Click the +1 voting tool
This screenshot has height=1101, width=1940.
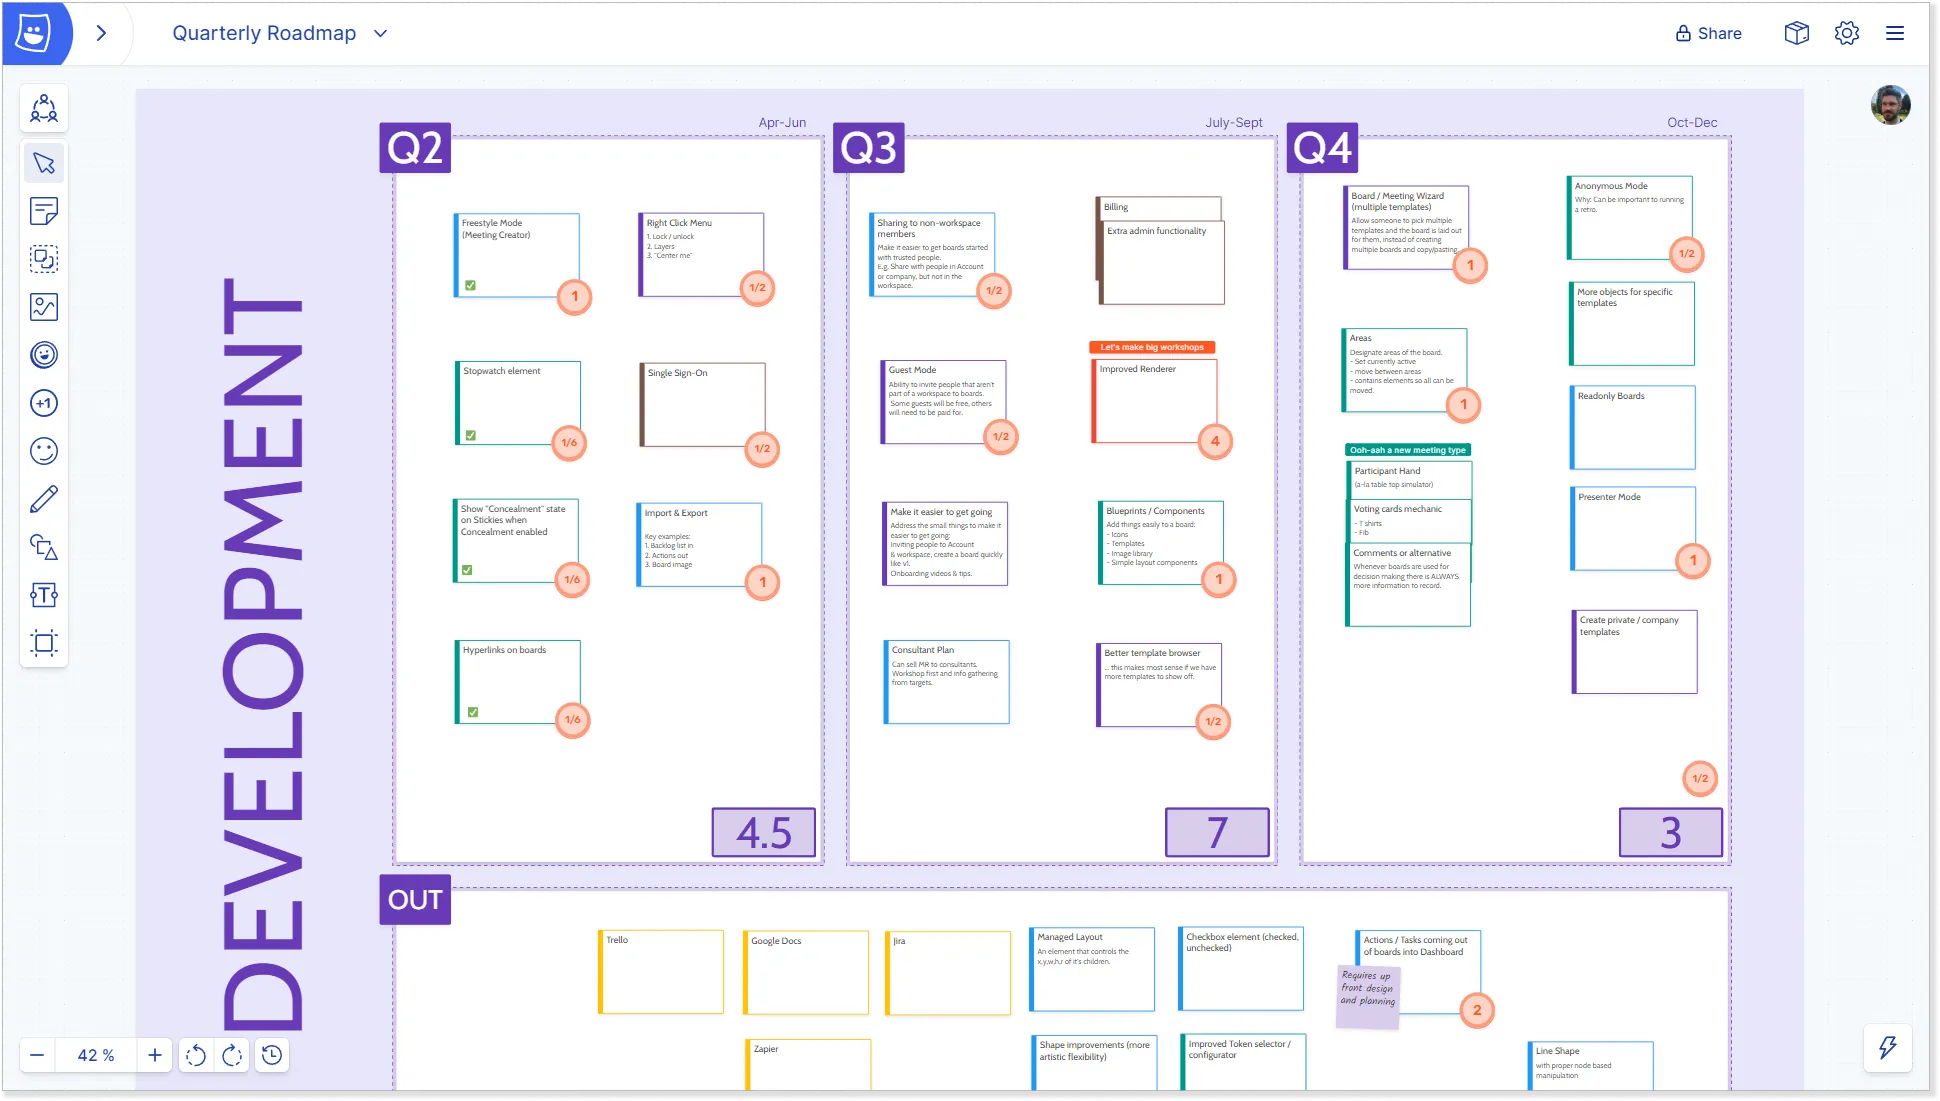[x=44, y=403]
